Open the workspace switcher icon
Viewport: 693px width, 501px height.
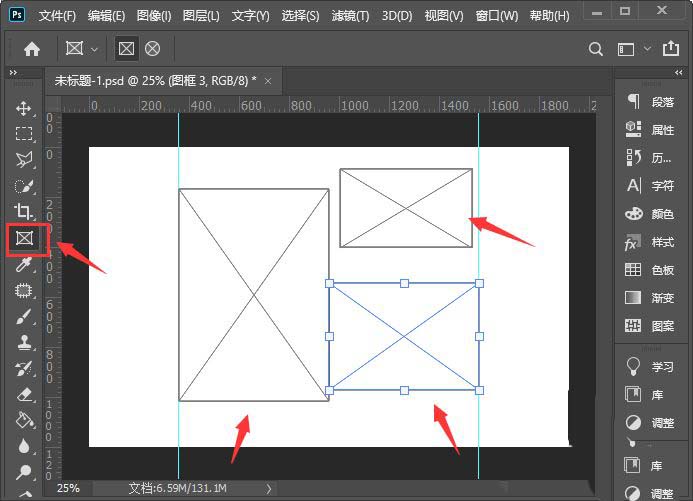(626, 49)
